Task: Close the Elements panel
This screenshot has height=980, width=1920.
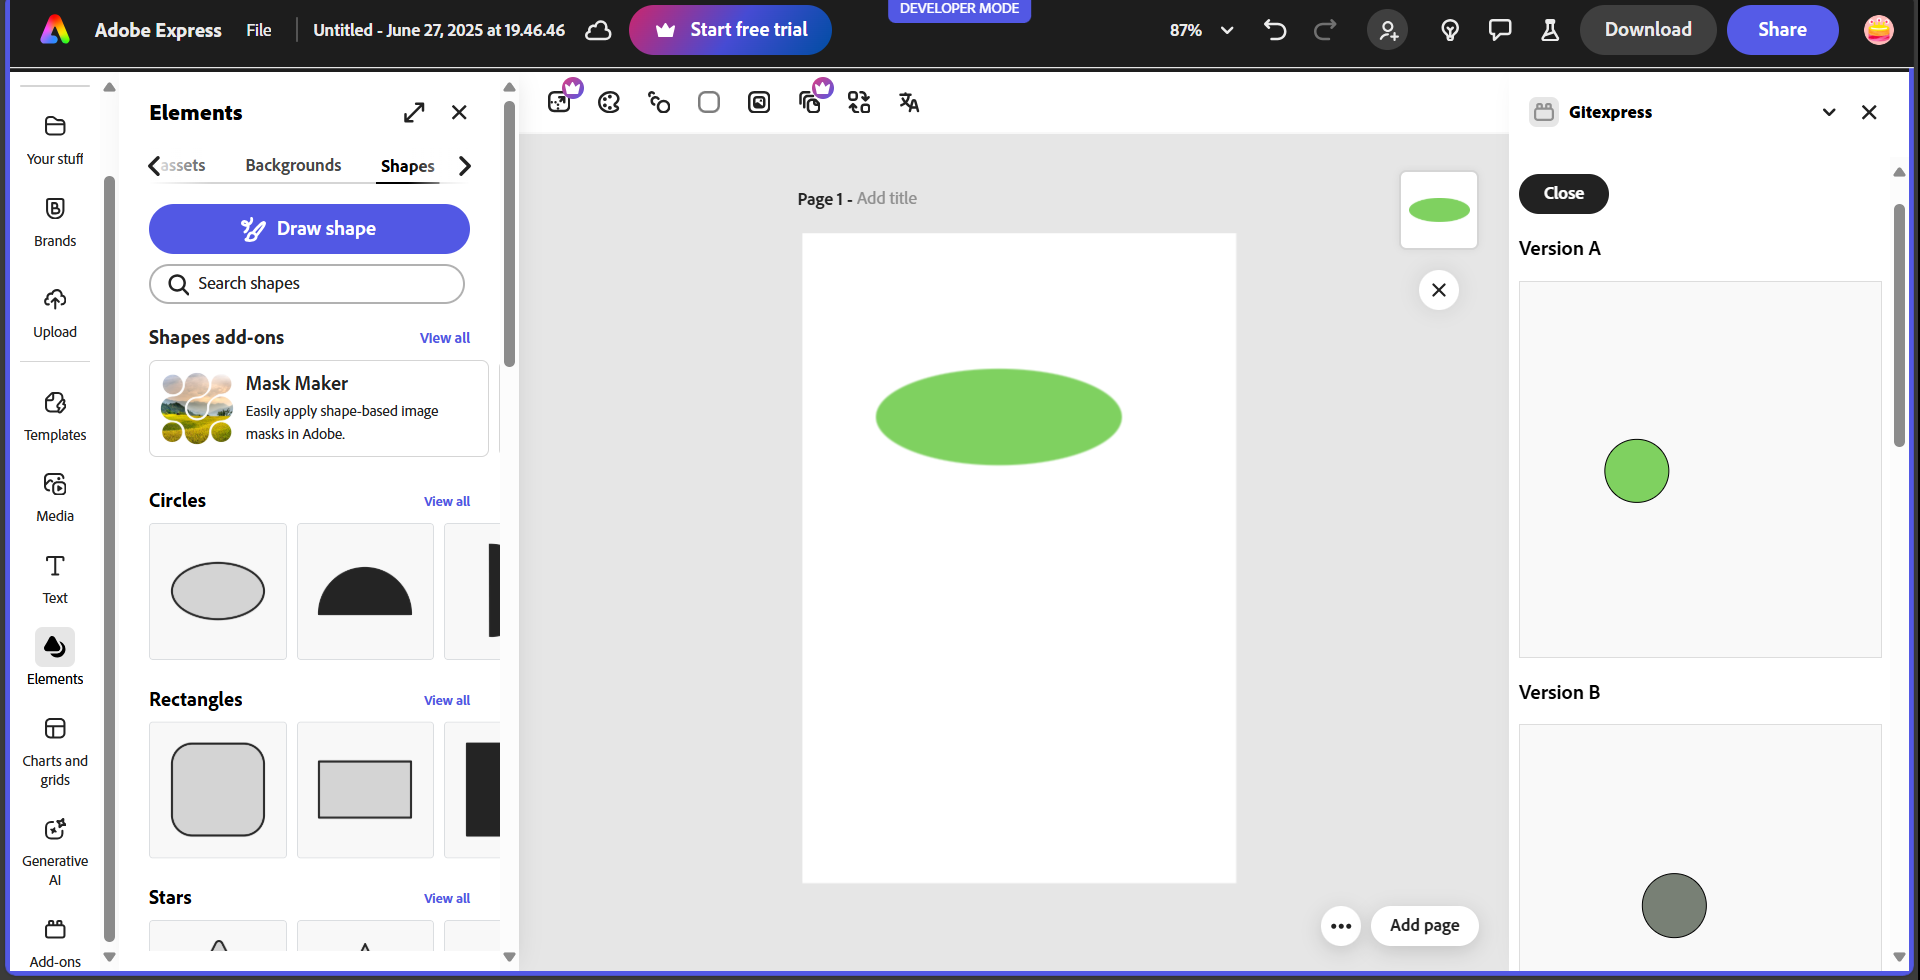Action: tap(459, 112)
